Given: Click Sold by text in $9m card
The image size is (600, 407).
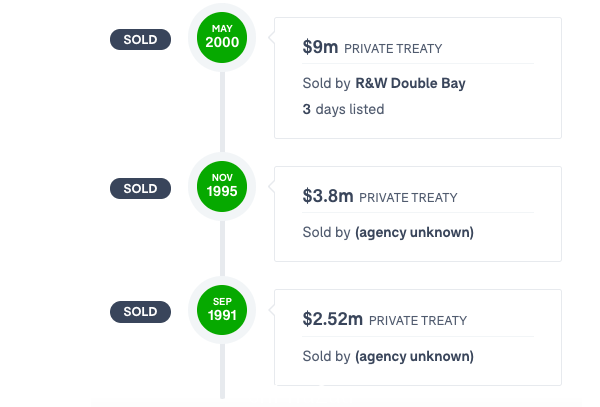Looking at the screenshot, I should (x=326, y=83).
